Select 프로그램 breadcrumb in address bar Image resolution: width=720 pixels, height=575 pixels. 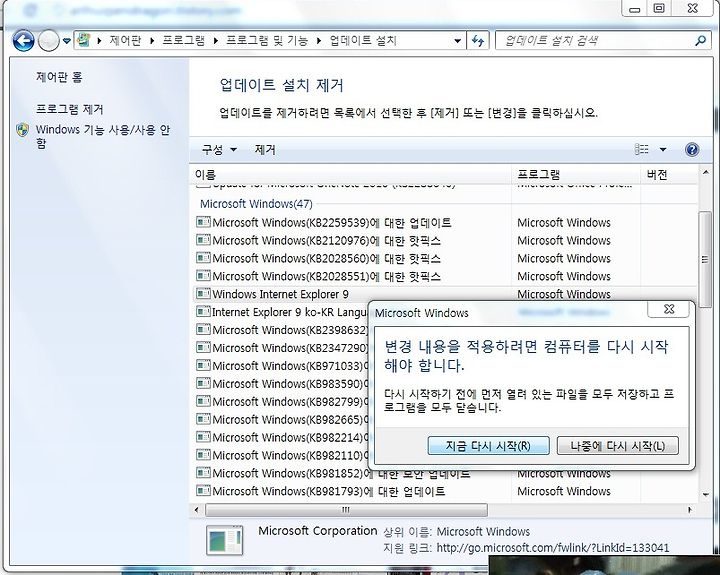point(183,40)
